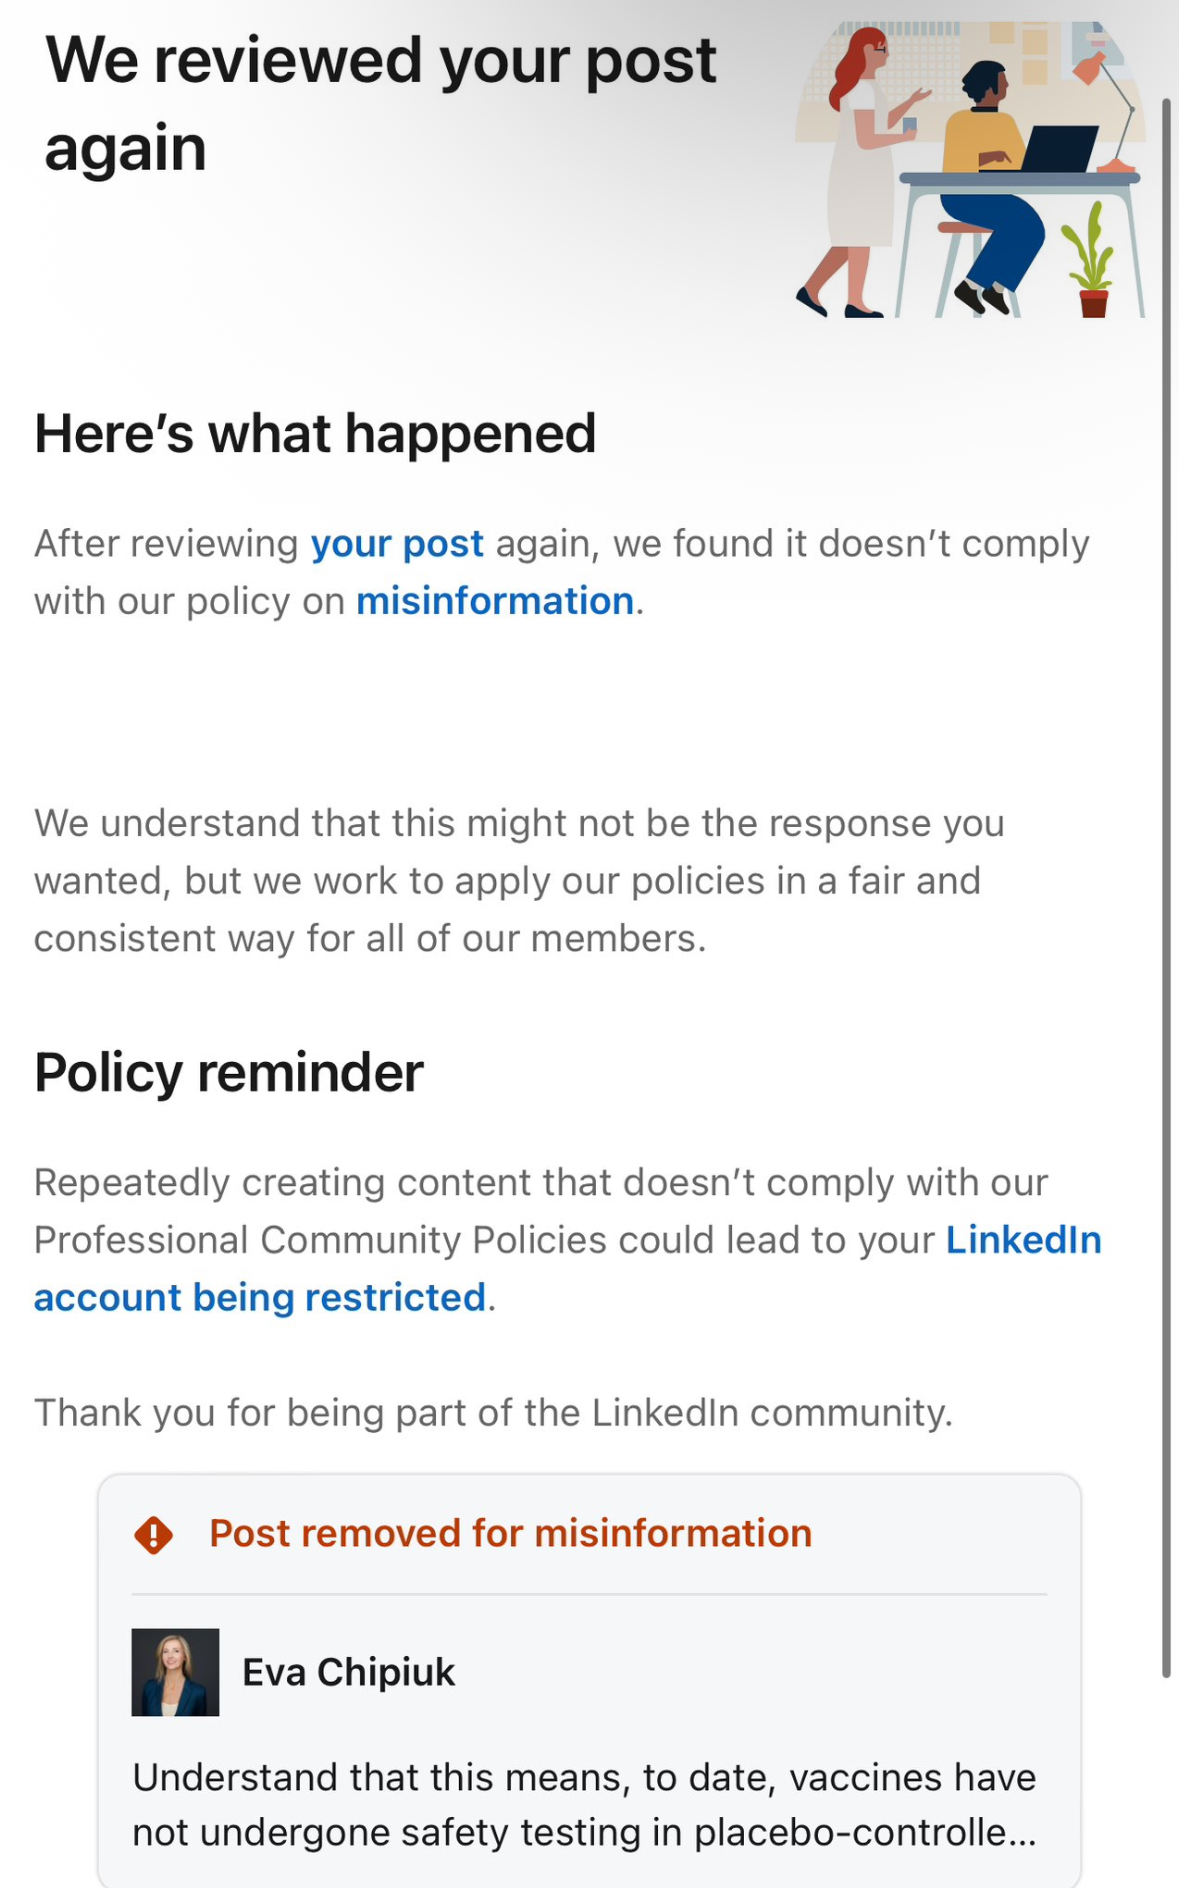Select the Eva Chipiuk author name
Image resolution: width=1179 pixels, height=1888 pixels.
[348, 1672]
